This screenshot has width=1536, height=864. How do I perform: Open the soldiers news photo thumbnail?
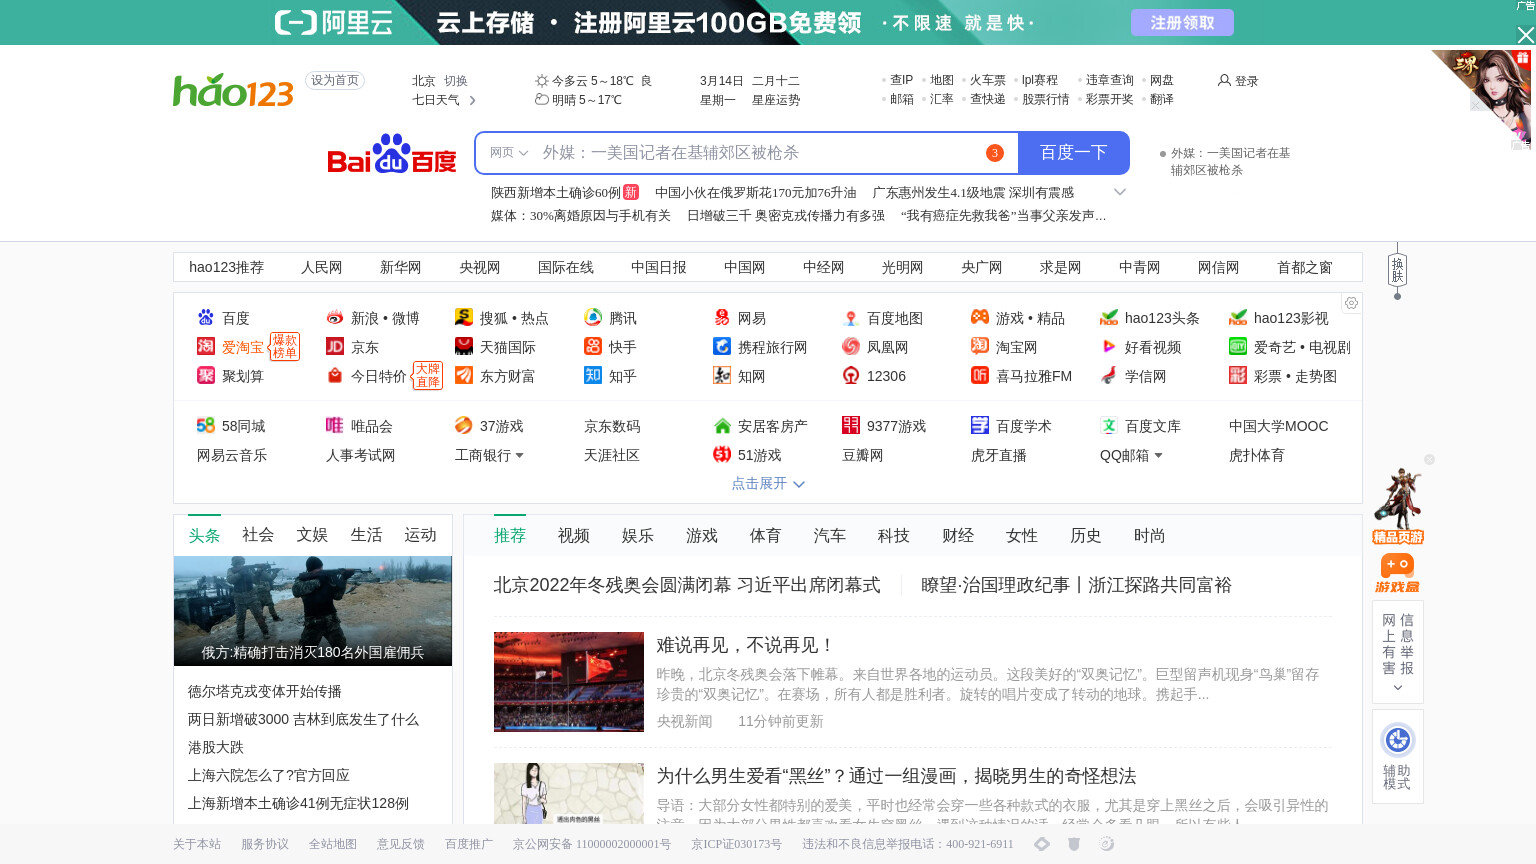pos(313,611)
